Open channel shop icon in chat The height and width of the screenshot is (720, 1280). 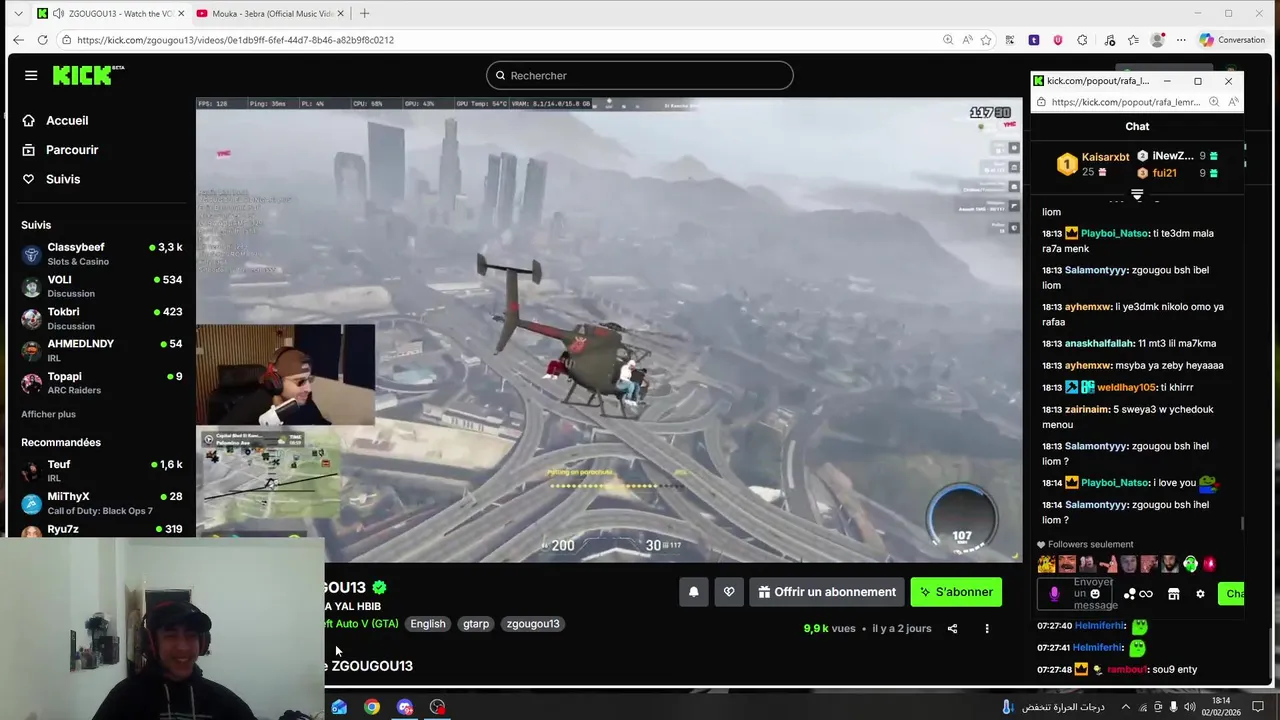[x=1174, y=594]
